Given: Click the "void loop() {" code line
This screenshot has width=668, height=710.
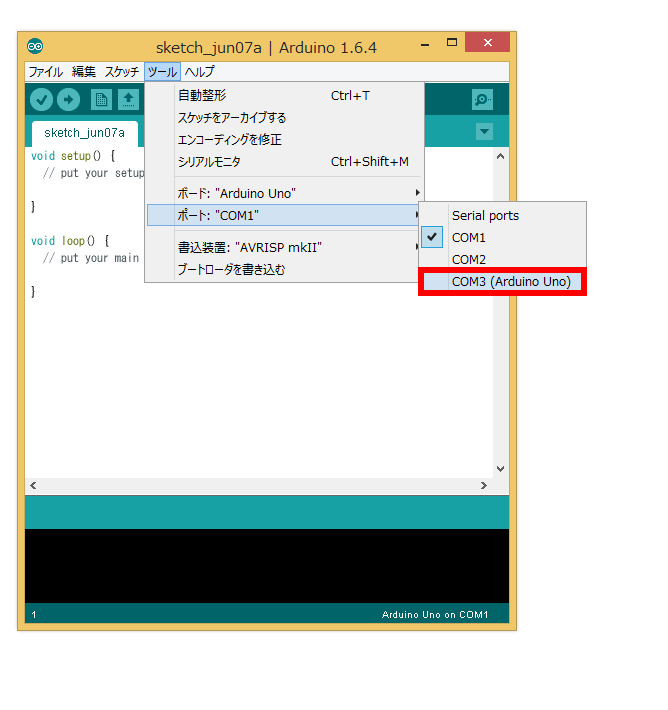Looking at the screenshot, I should [70, 241].
